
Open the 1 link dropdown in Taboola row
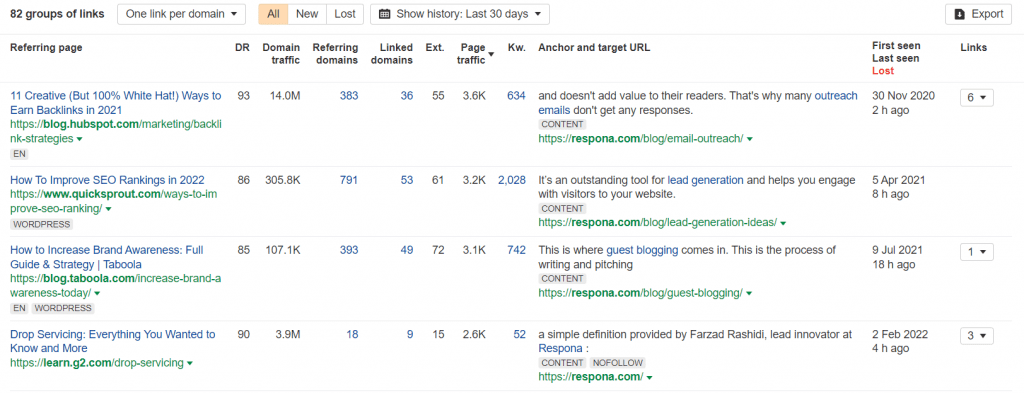976,251
